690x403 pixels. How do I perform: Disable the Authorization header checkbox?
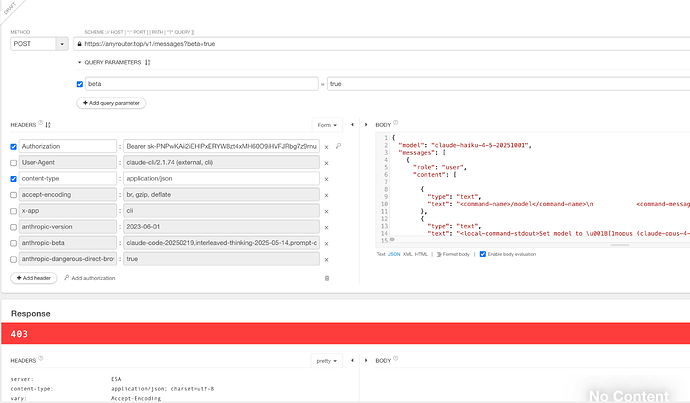coord(14,147)
